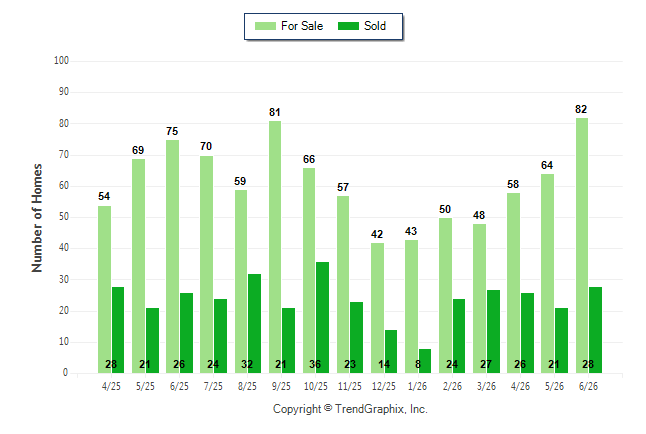The height and width of the screenshot is (434, 646).
Task: Select the For Sale legend label
Action: pos(302,26)
